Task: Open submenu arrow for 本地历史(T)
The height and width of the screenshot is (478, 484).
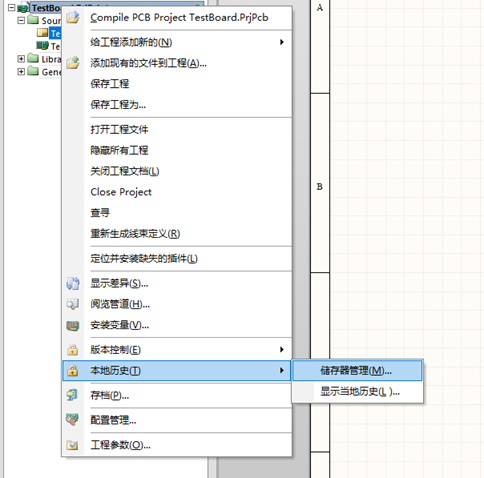Action: pos(282,370)
